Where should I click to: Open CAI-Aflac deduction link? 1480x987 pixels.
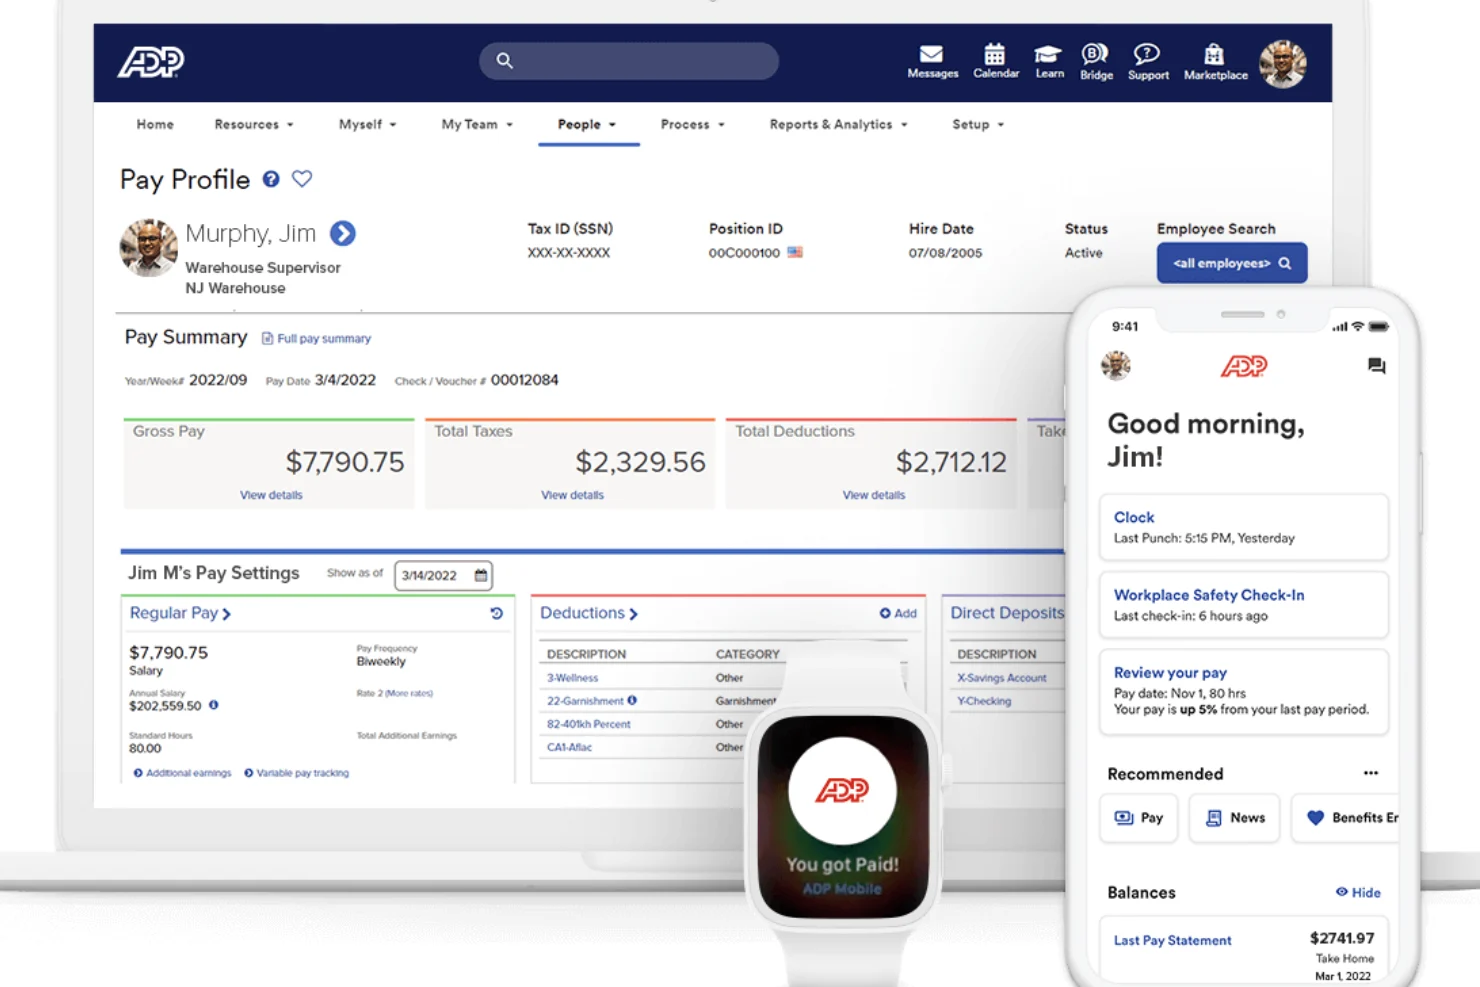569,747
